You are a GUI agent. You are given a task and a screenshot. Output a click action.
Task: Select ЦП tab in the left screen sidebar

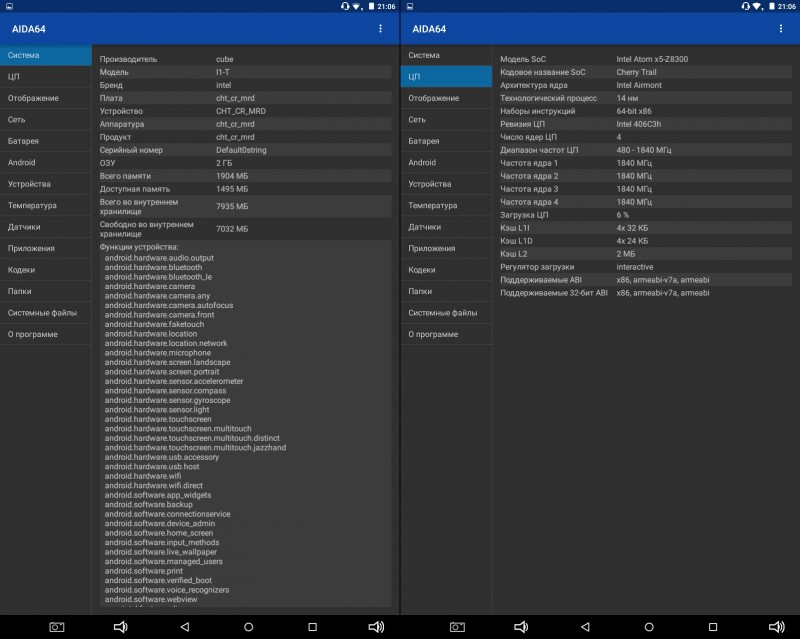[x=46, y=77]
